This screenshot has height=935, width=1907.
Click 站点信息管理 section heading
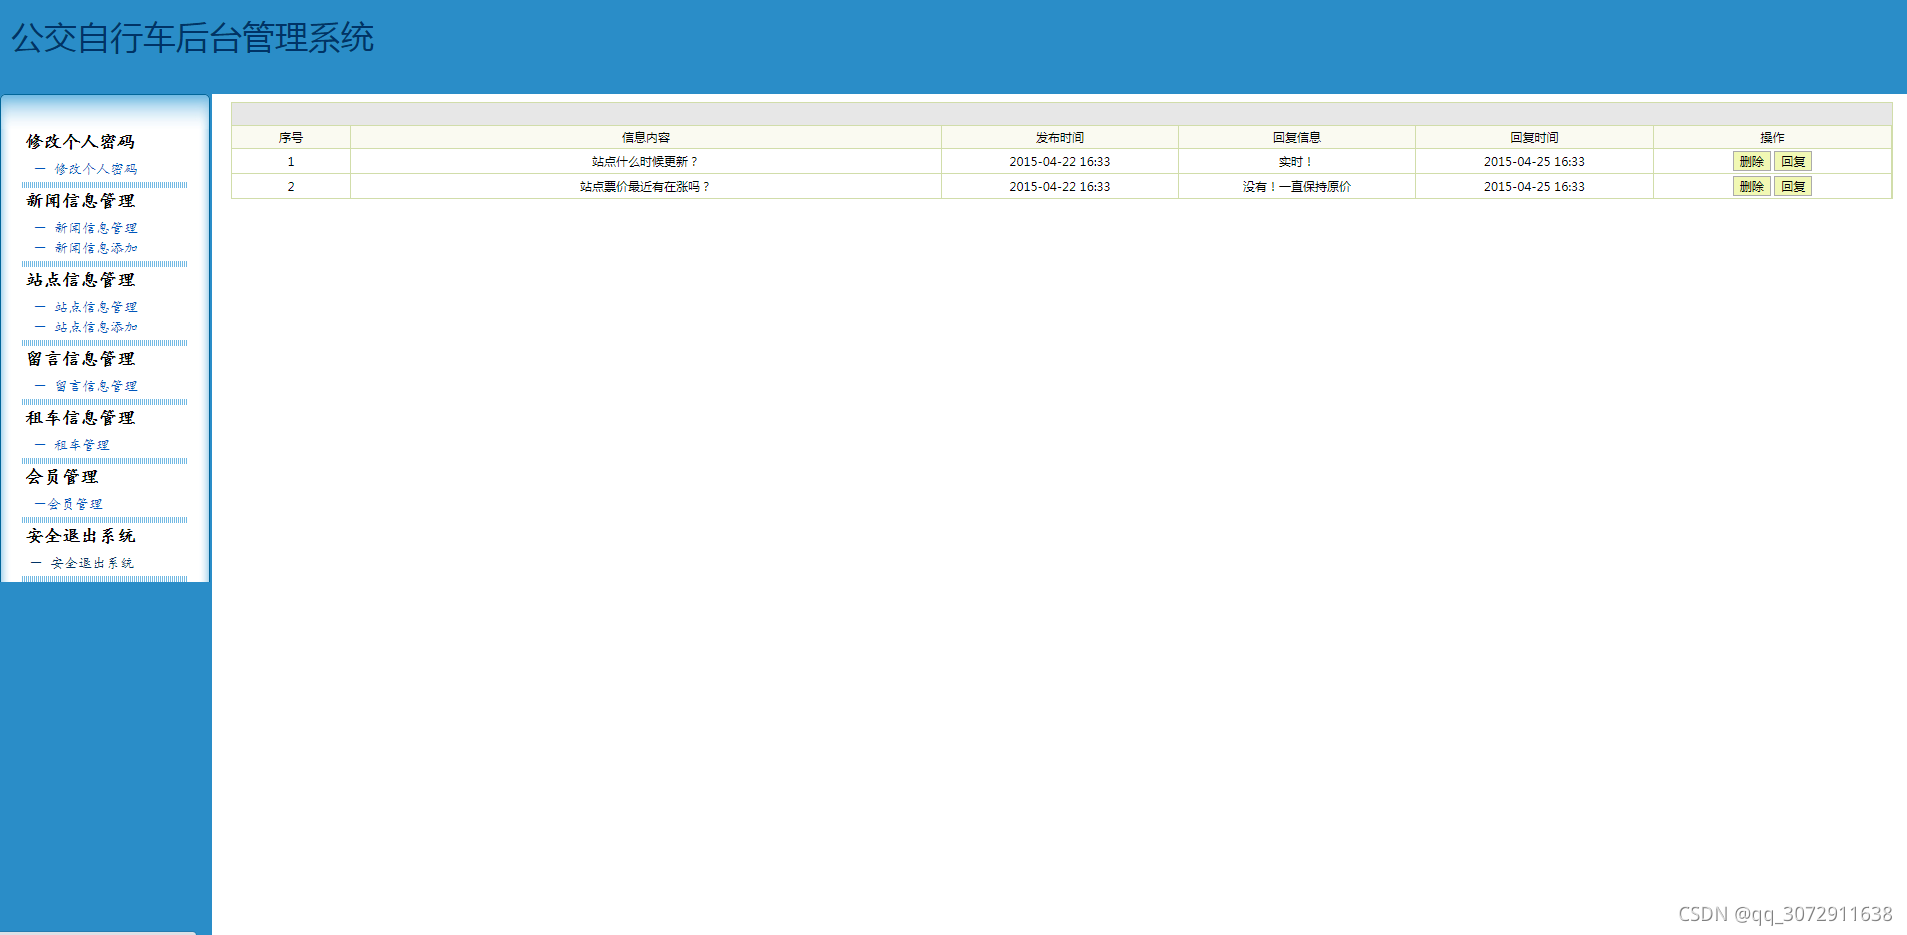(x=80, y=280)
